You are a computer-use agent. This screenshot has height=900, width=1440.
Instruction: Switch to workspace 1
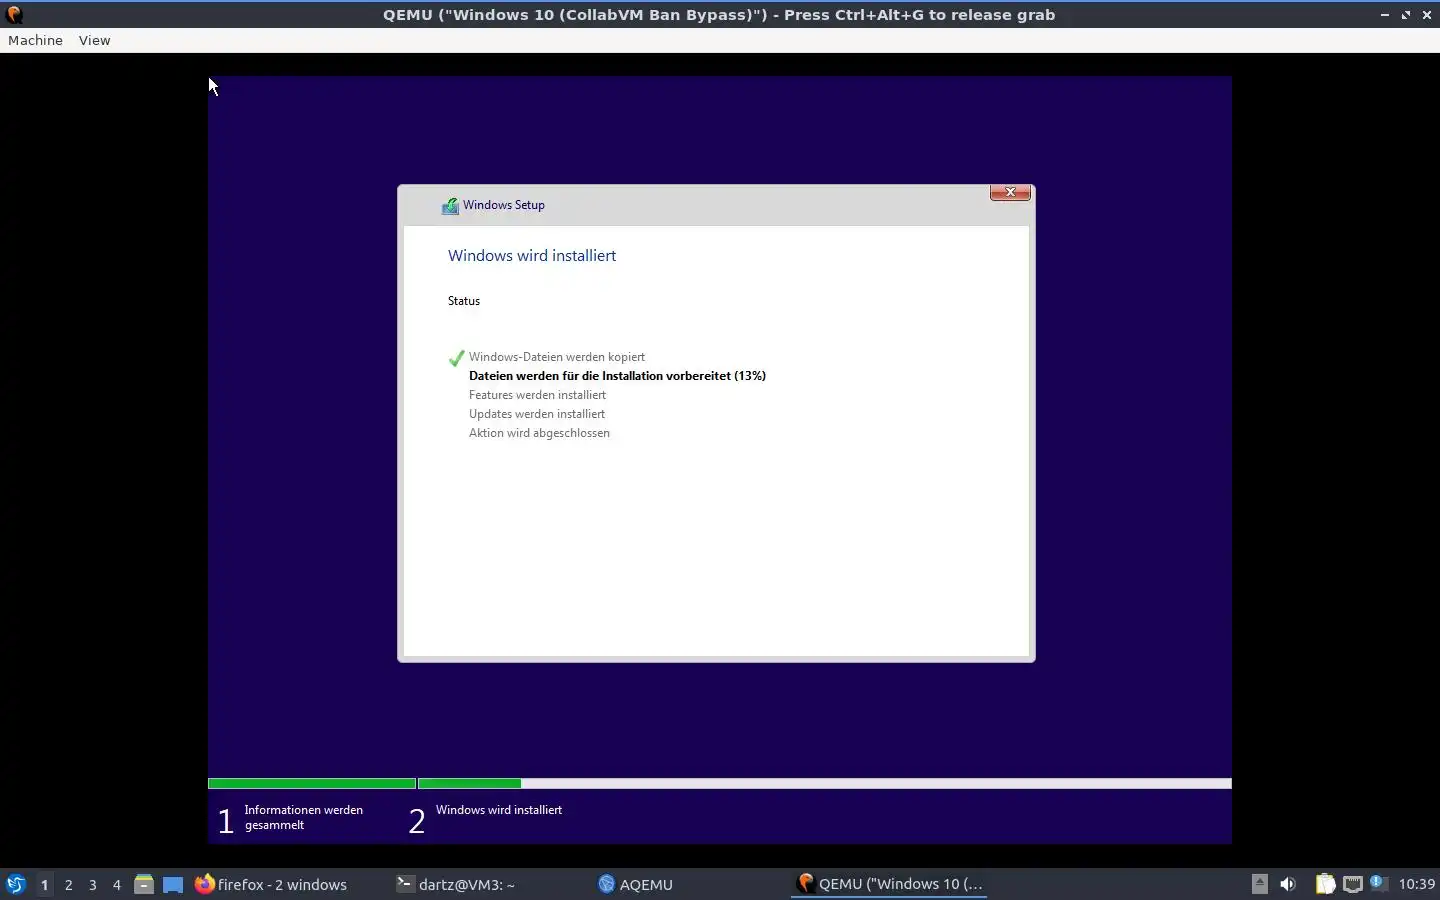pyautogui.click(x=44, y=884)
